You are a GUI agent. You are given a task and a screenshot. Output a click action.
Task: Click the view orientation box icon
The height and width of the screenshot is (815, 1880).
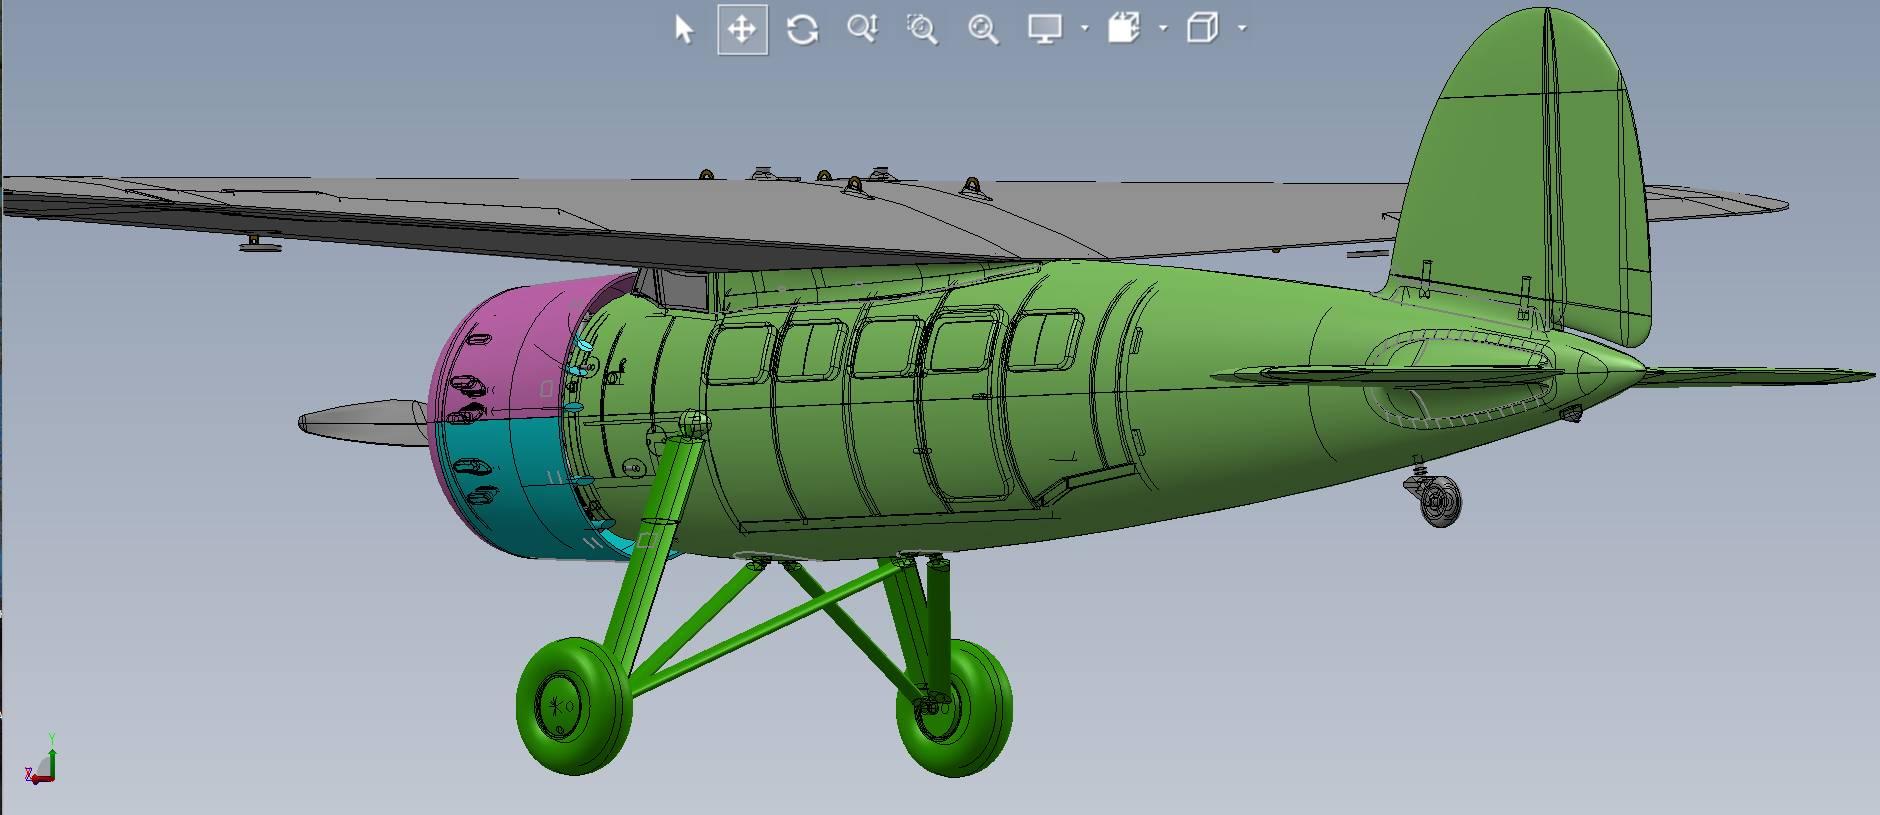(x=1124, y=29)
